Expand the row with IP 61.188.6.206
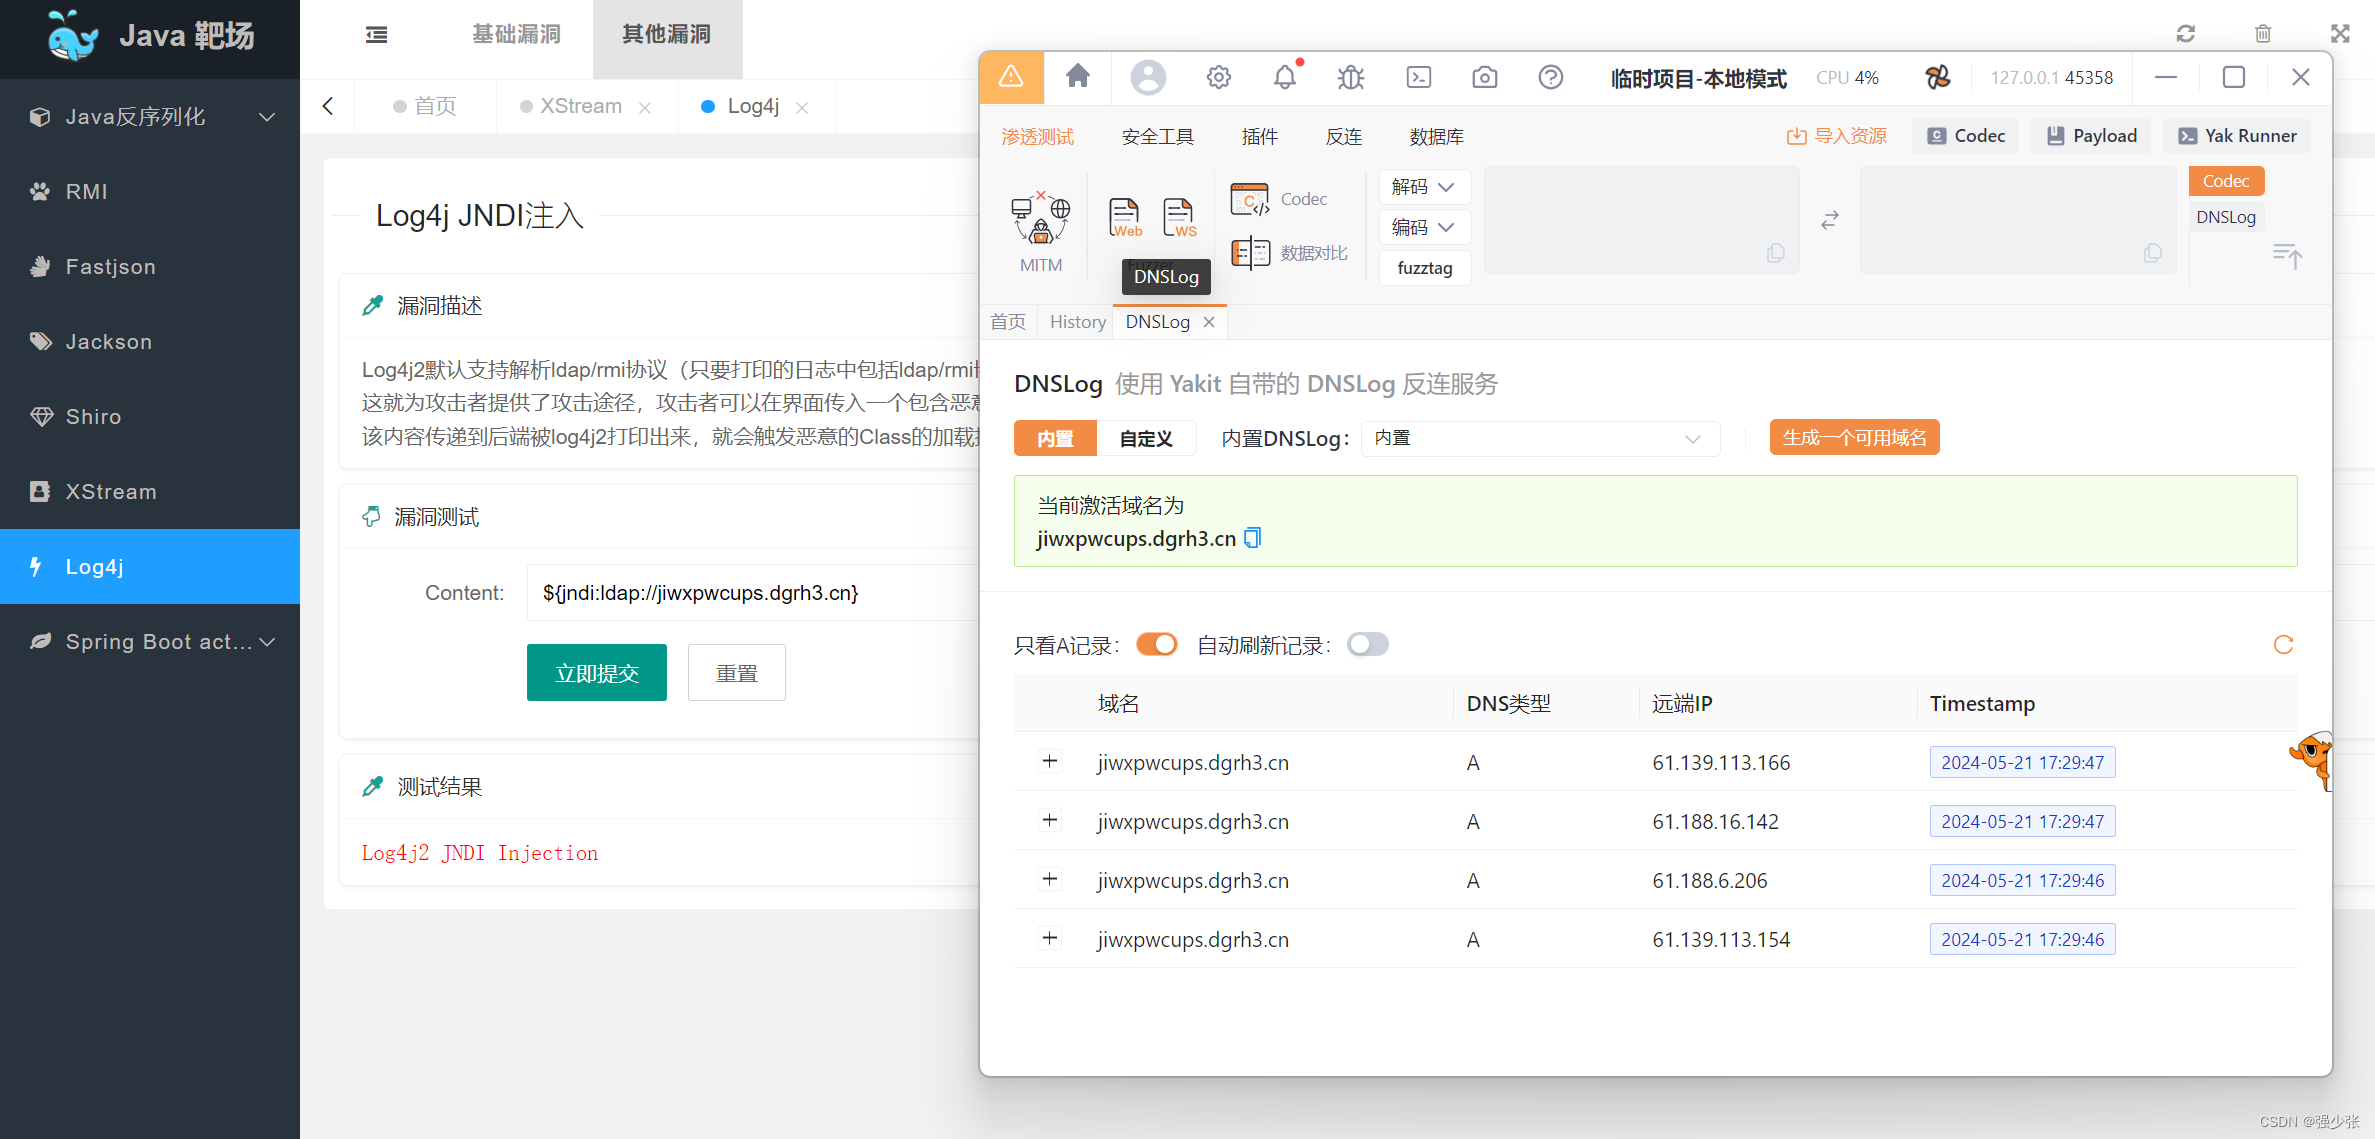 [x=1050, y=880]
